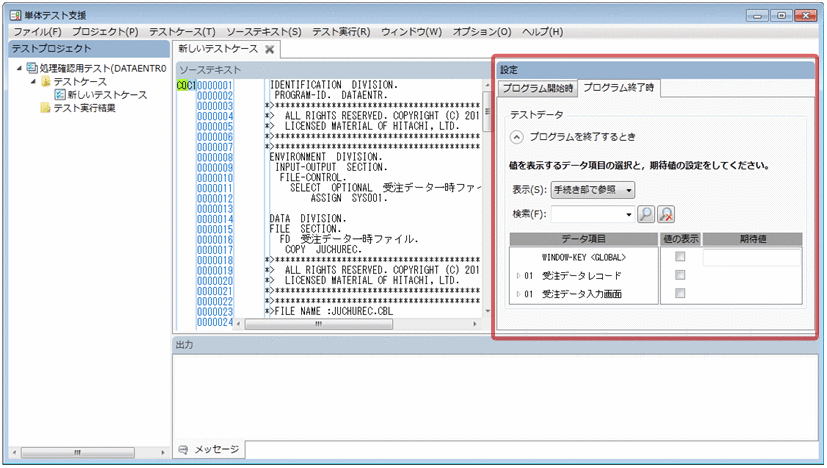Maximize the 単体テスト支援 window
The width and height of the screenshot is (827, 468).
pyautogui.click(x=781, y=16)
